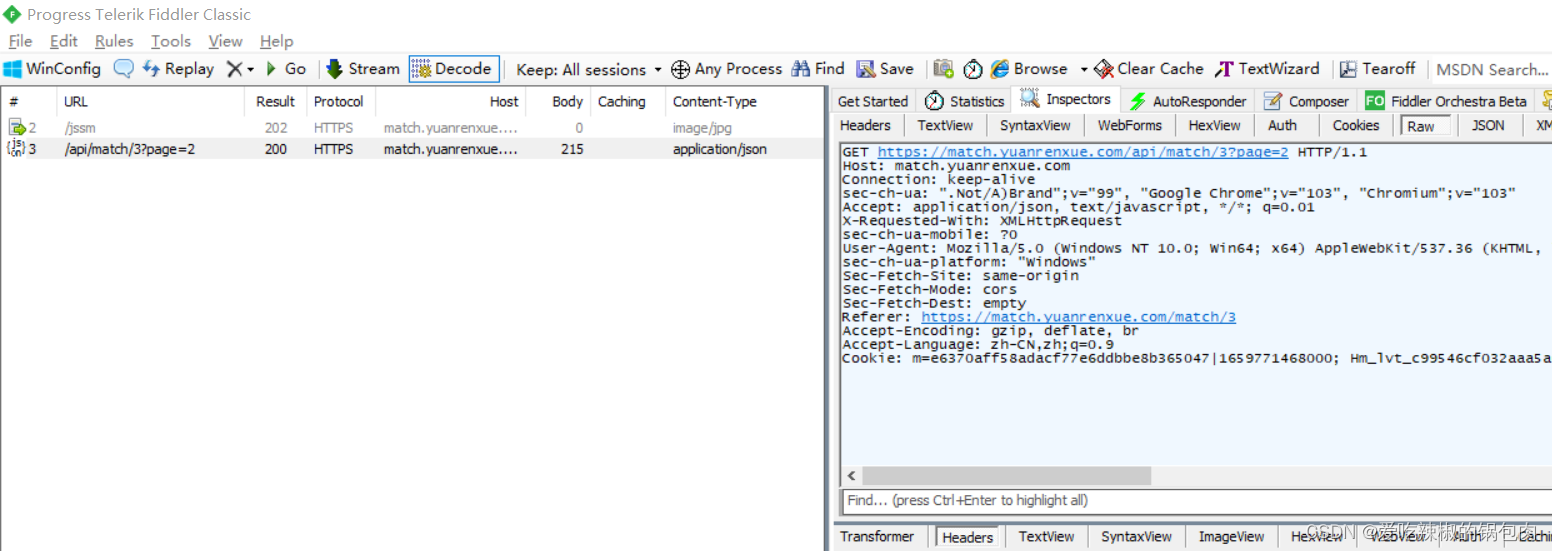Select response Transformer tab
This screenshot has height=551, width=1552.
pyautogui.click(x=877, y=537)
